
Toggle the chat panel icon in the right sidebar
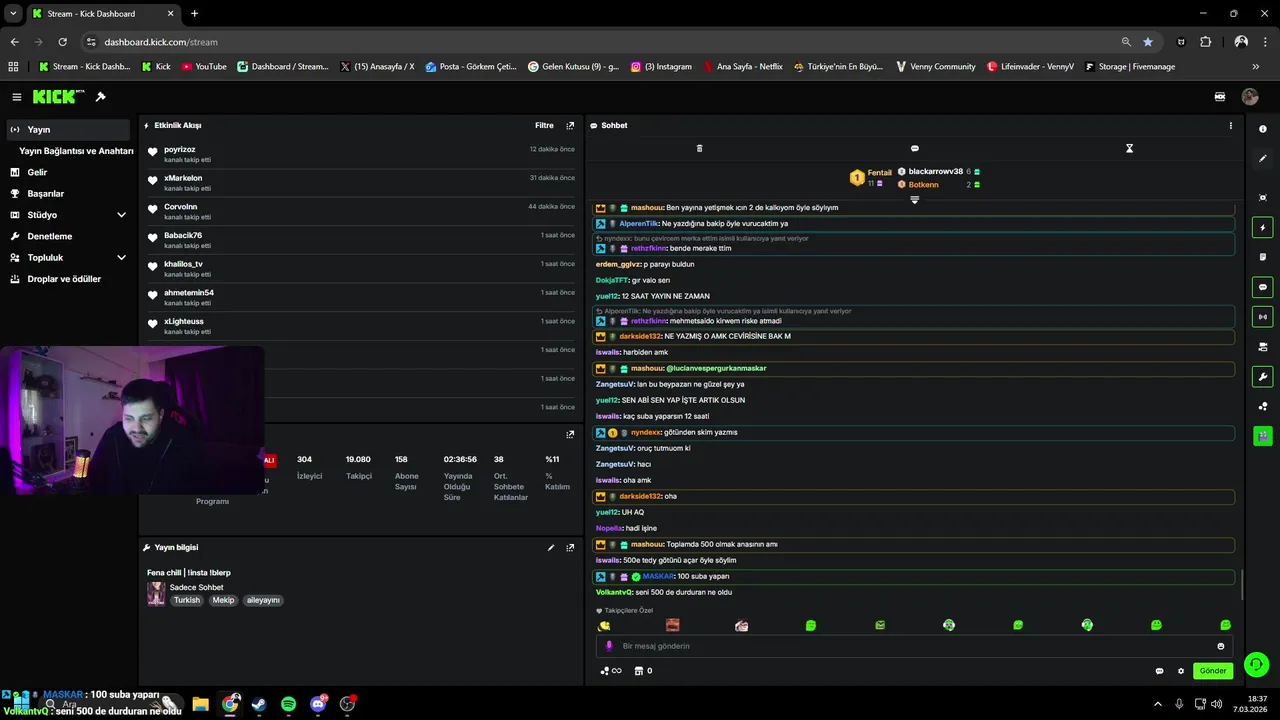coord(1262,287)
